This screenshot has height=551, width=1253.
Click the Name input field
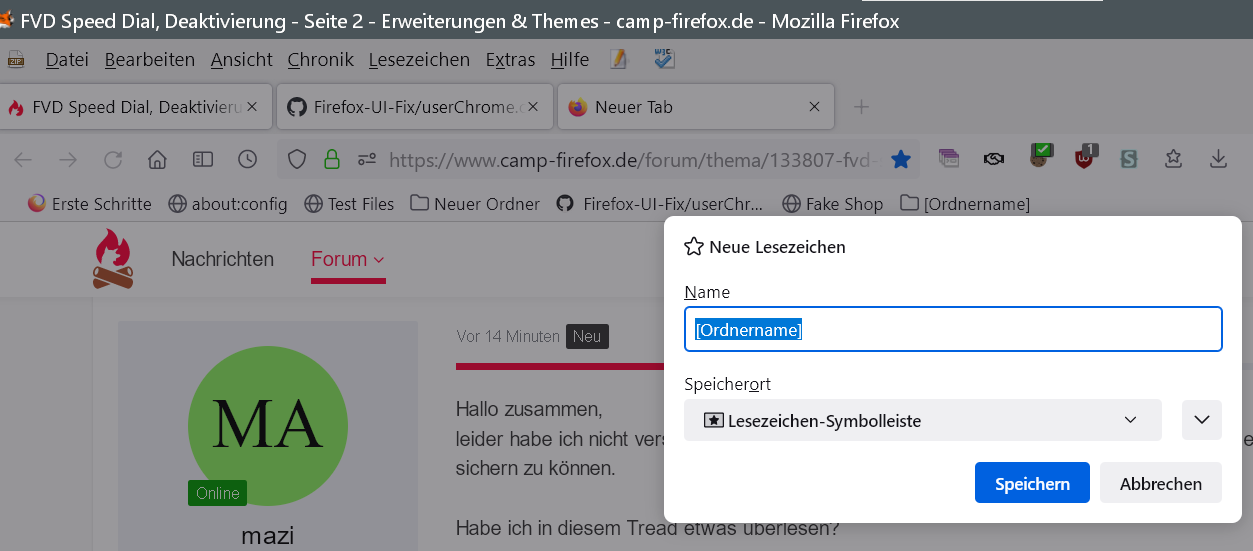(952, 329)
